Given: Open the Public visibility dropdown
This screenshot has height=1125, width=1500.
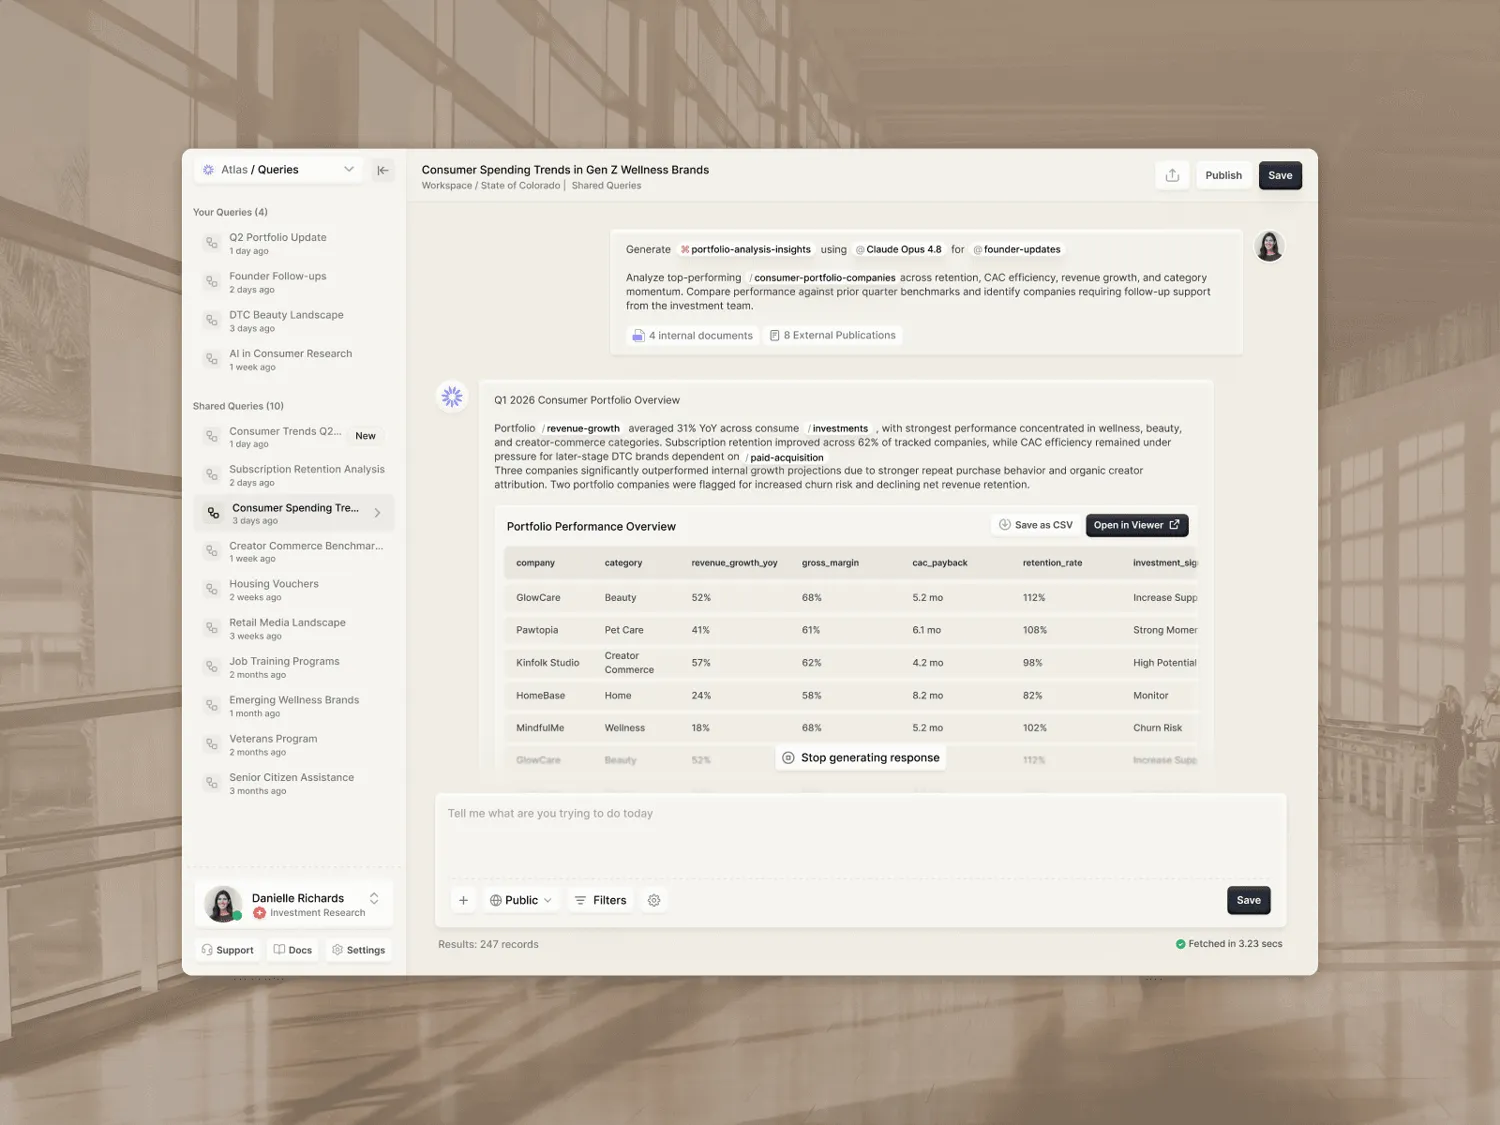Looking at the screenshot, I should pos(520,900).
